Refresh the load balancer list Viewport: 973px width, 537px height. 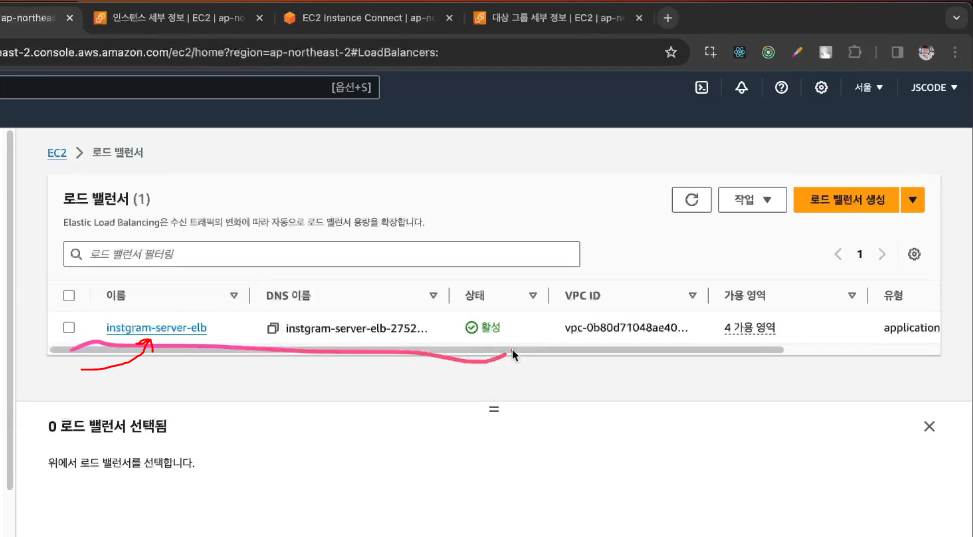coord(691,200)
